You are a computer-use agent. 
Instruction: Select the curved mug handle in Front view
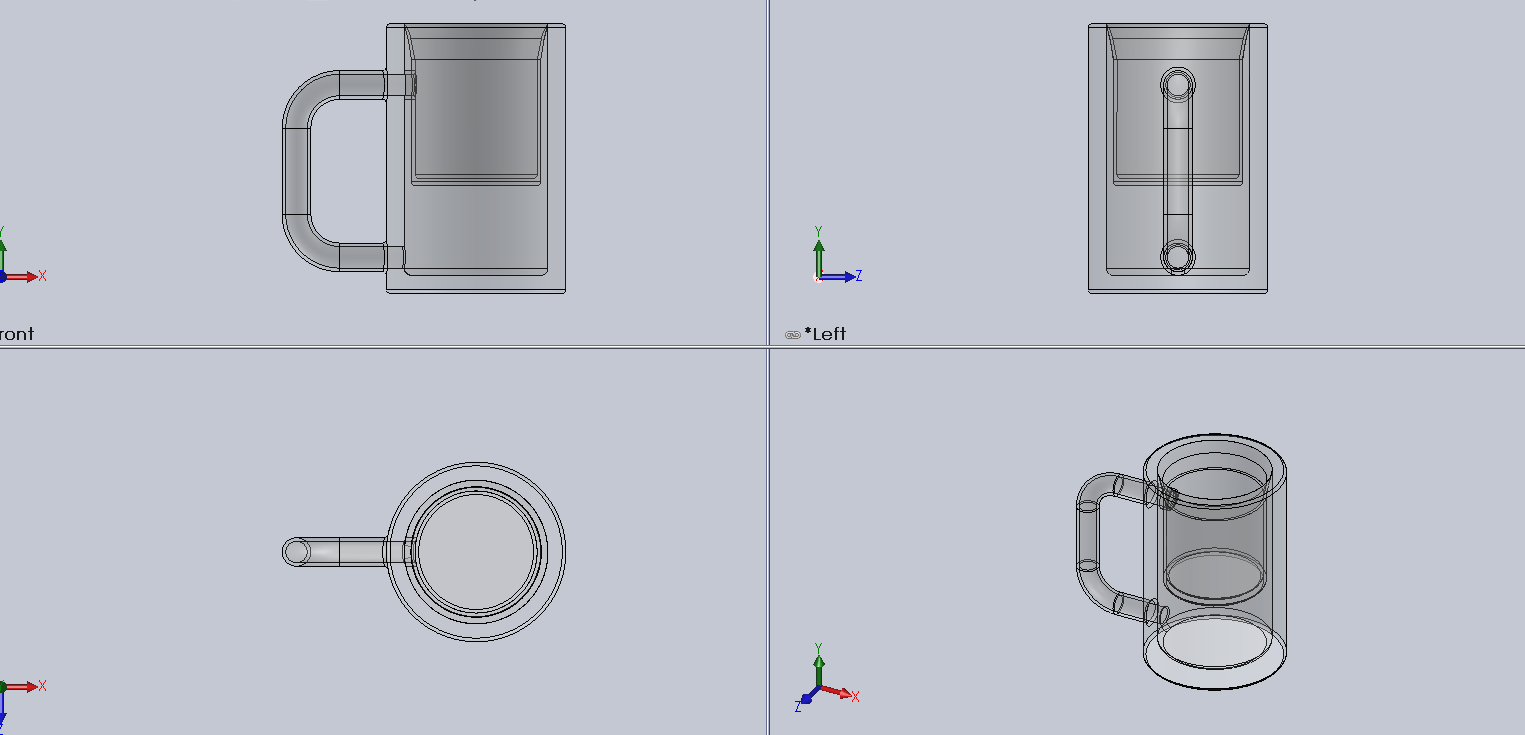tap(296, 170)
